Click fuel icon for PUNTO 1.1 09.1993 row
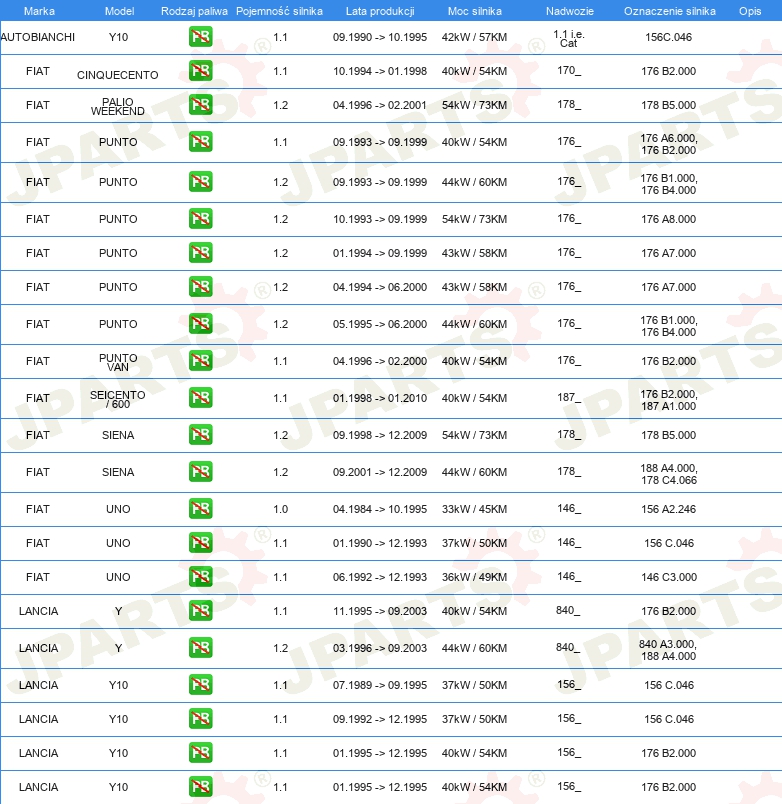 [x=200, y=142]
